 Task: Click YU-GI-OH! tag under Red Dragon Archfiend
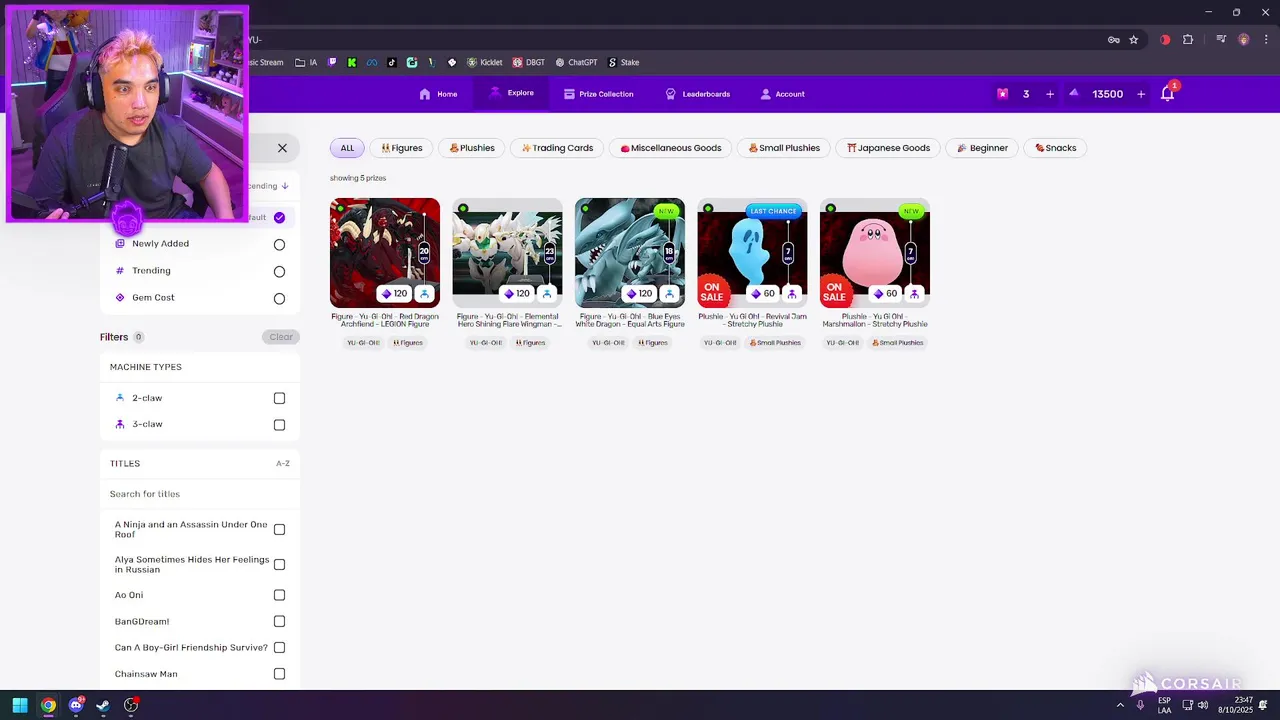363,343
